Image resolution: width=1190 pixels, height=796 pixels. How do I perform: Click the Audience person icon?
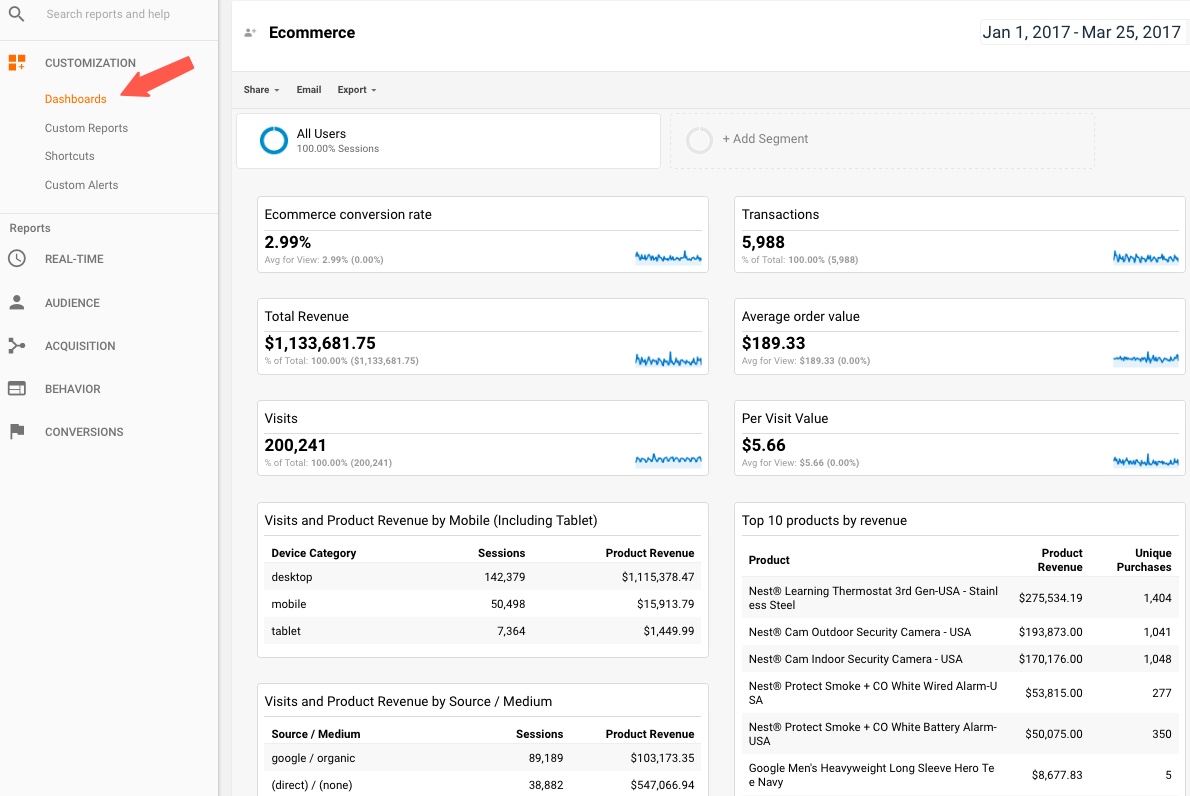tap(16, 302)
